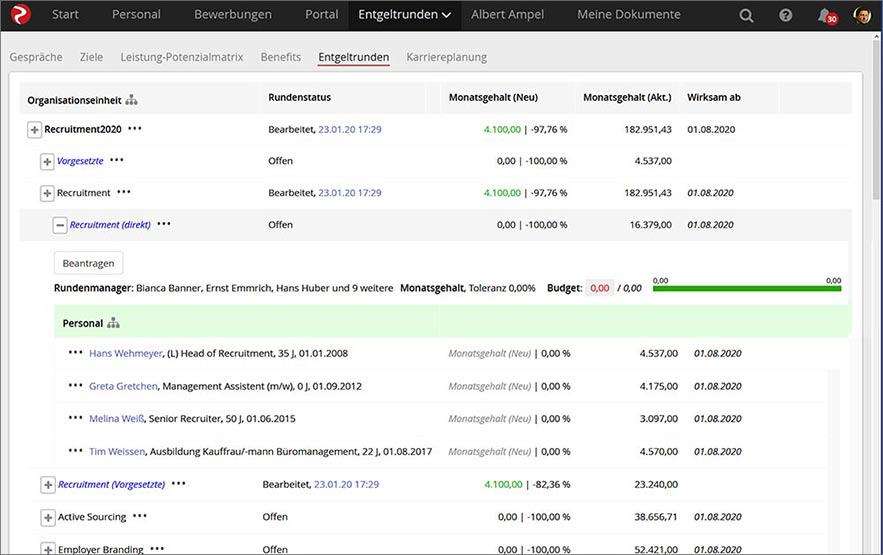Switch to the Karriereplanung tab
883x555 pixels.
(x=447, y=57)
